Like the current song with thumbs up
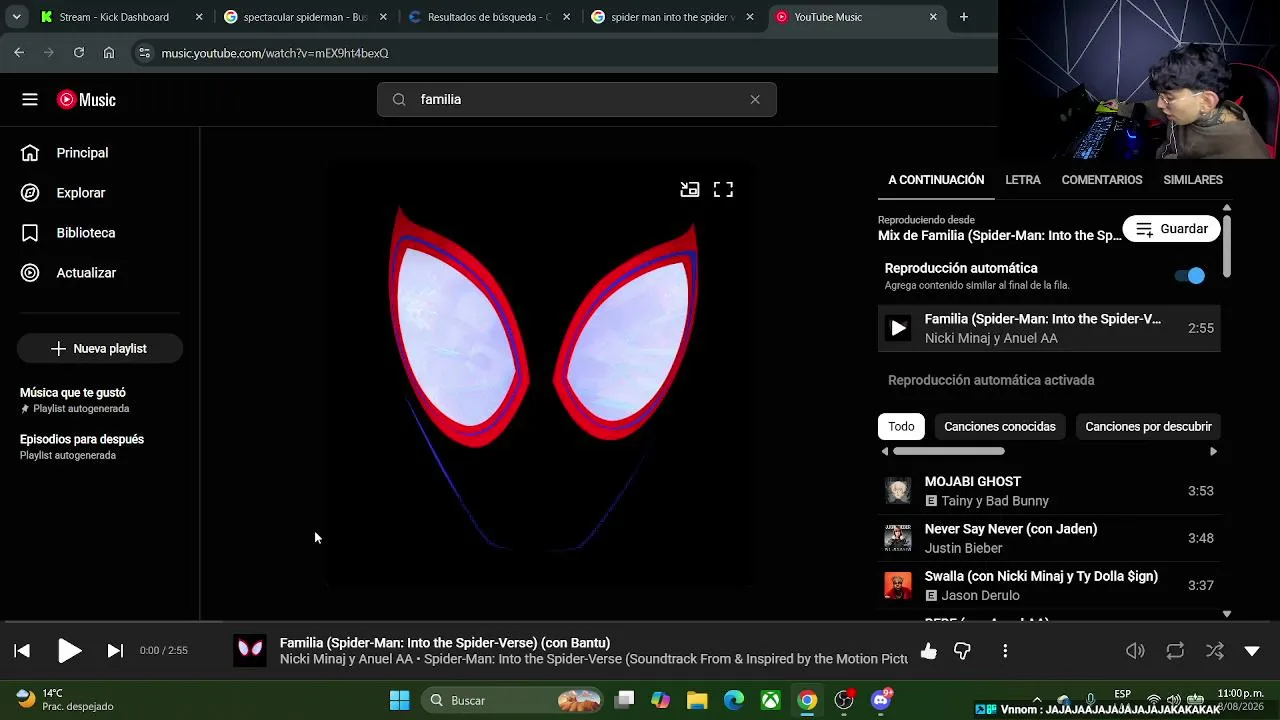Viewport: 1280px width, 720px height. pyautogui.click(x=929, y=651)
